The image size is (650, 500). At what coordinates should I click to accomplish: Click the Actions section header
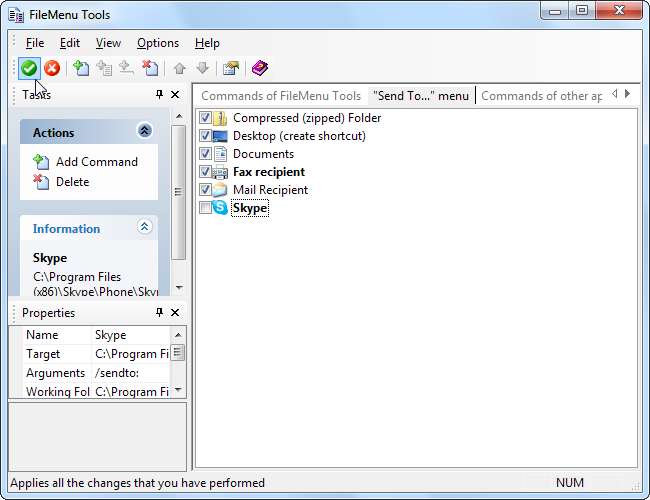[89, 132]
